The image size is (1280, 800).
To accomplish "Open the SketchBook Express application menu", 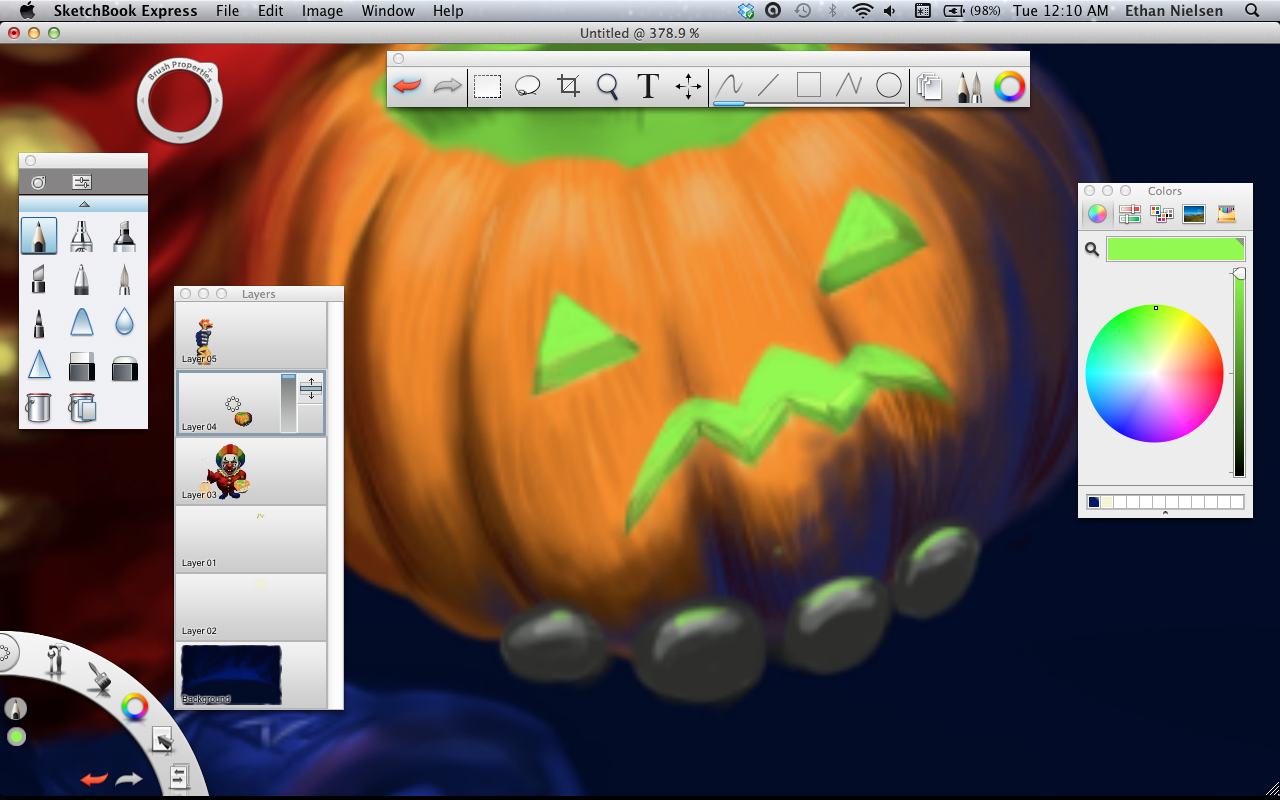I will [x=125, y=11].
